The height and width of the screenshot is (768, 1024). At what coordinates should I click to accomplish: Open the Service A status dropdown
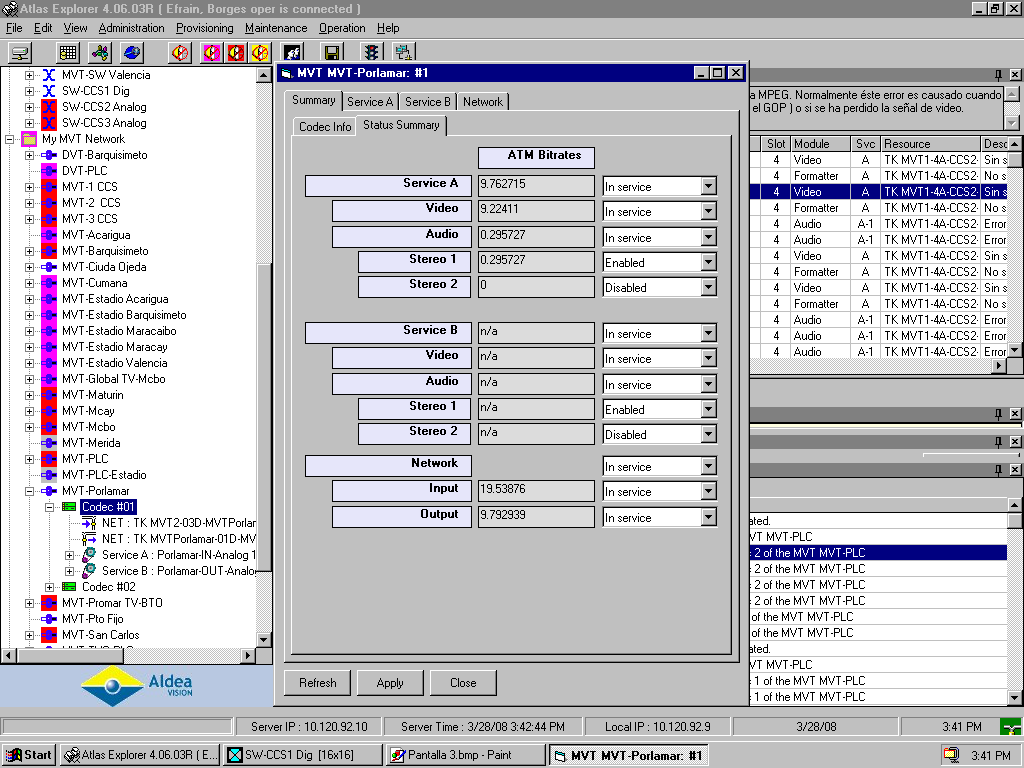click(x=708, y=186)
